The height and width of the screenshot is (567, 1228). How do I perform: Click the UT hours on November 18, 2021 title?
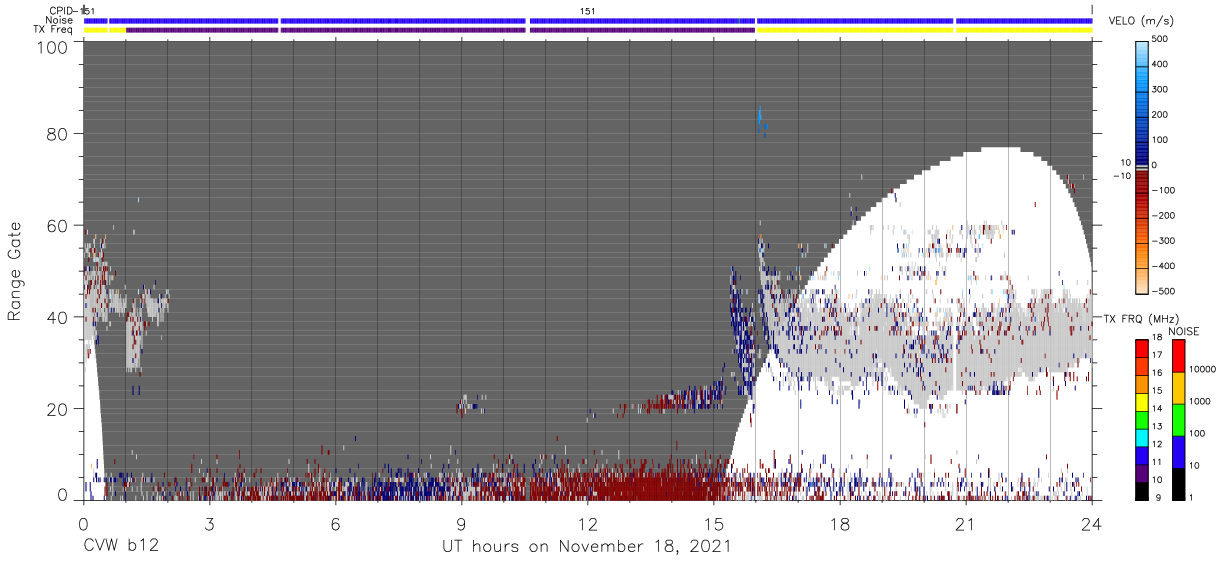(587, 546)
